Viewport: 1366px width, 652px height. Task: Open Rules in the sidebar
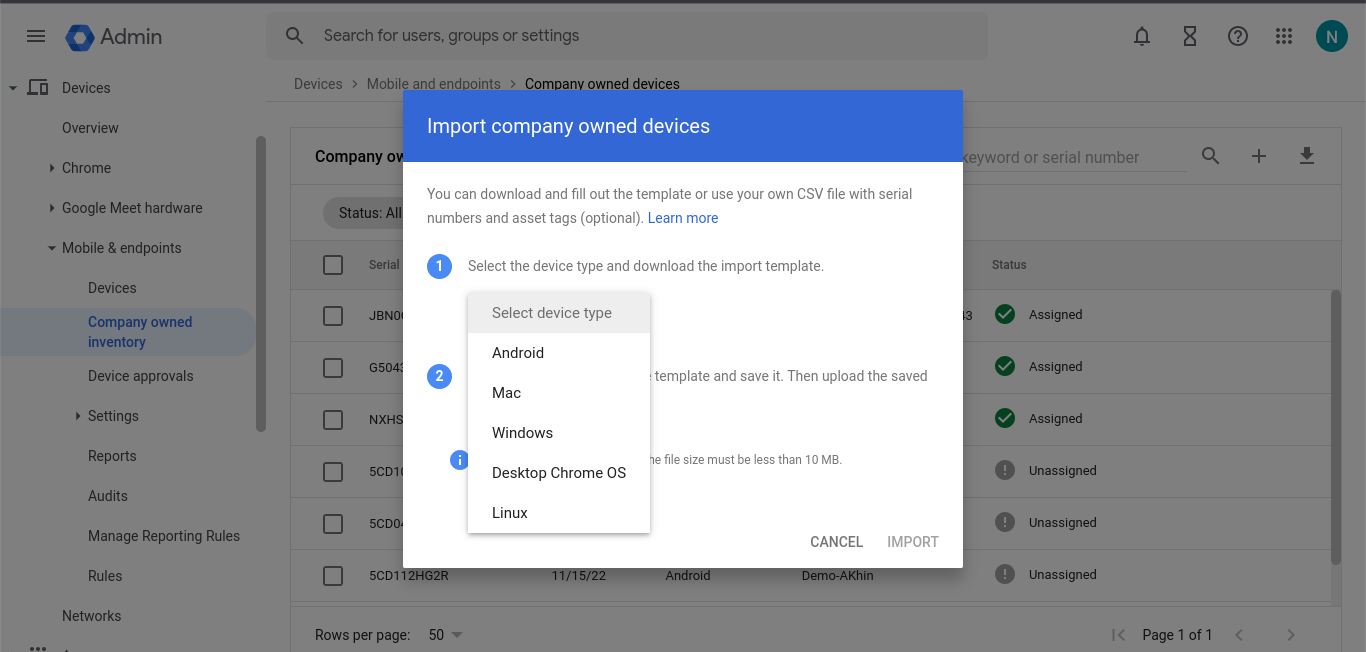(x=105, y=576)
